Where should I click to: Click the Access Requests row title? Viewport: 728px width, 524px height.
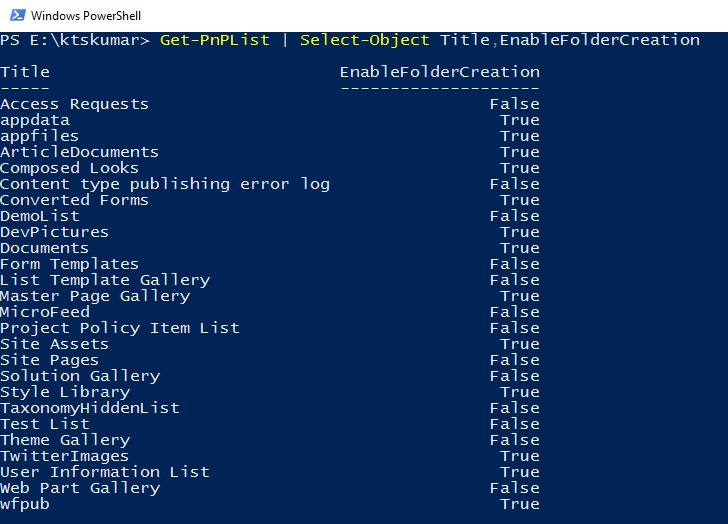(74, 104)
